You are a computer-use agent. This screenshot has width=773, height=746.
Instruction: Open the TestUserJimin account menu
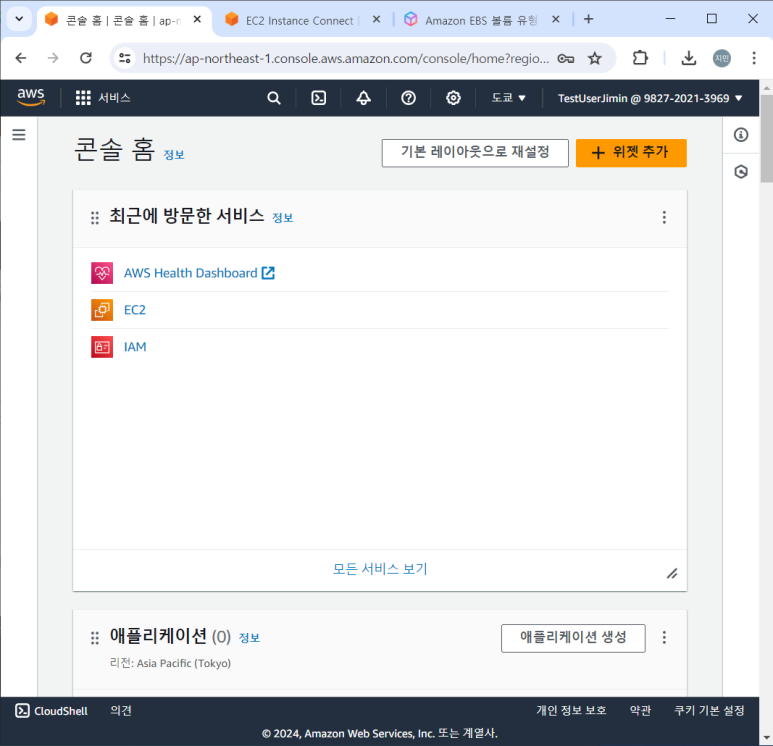(650, 98)
